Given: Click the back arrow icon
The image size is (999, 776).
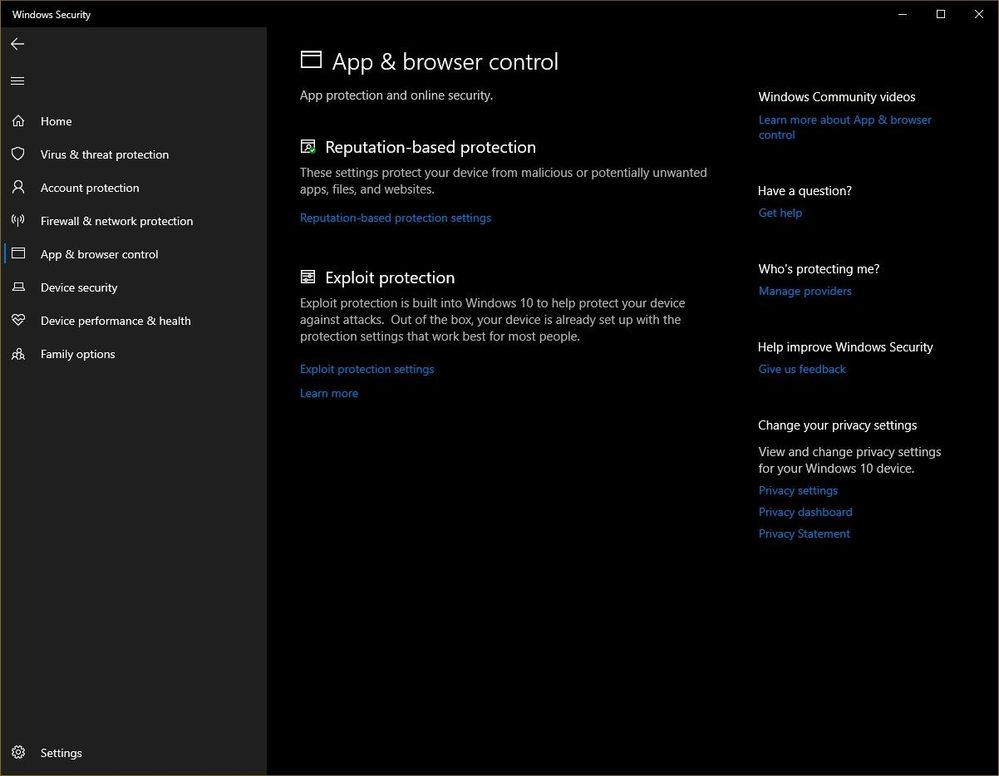Looking at the screenshot, I should click(x=17, y=44).
